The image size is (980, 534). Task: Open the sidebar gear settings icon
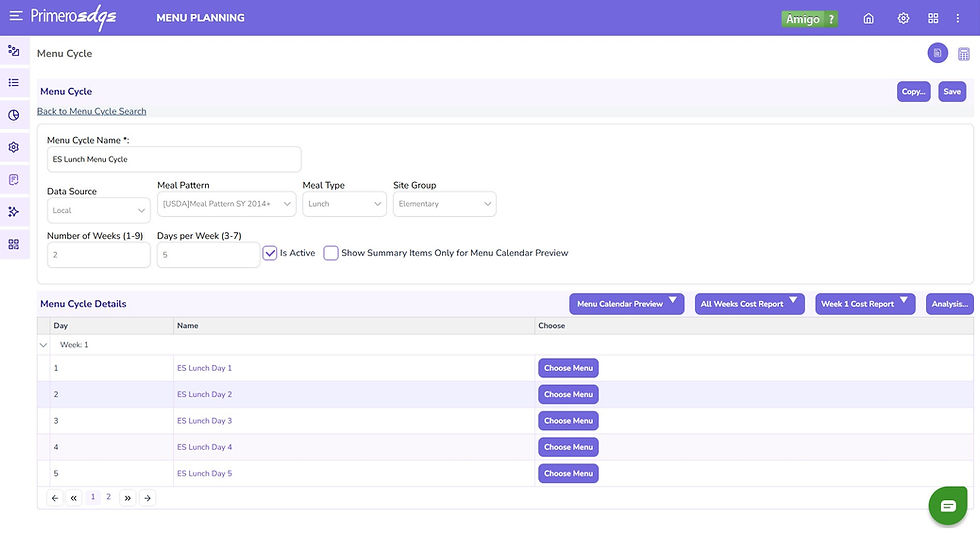(14, 147)
